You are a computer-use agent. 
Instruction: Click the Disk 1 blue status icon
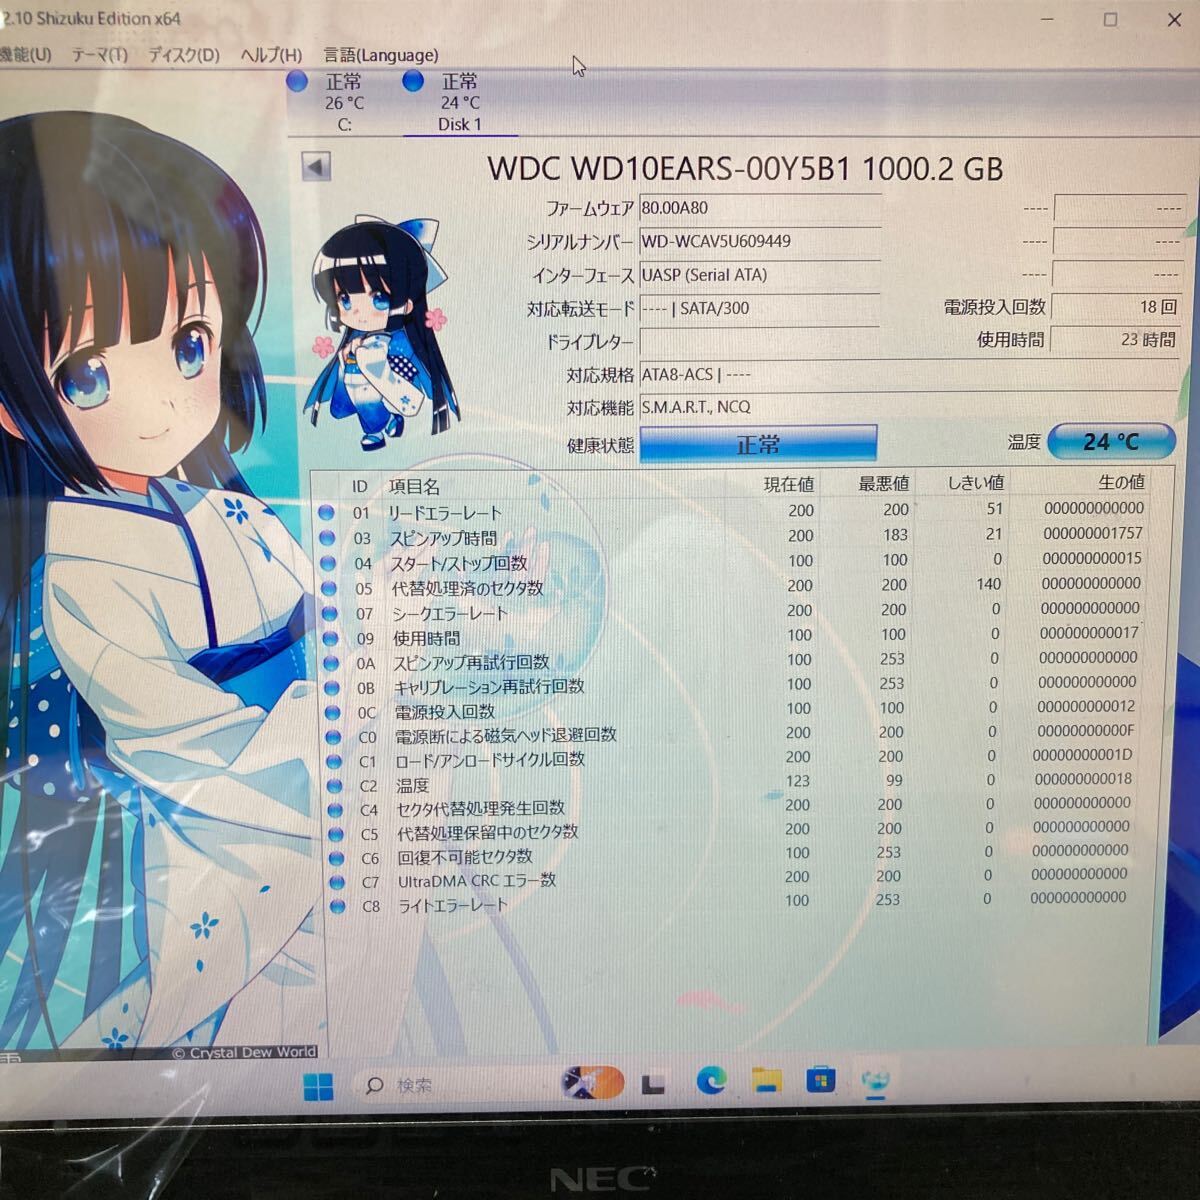pos(413,81)
